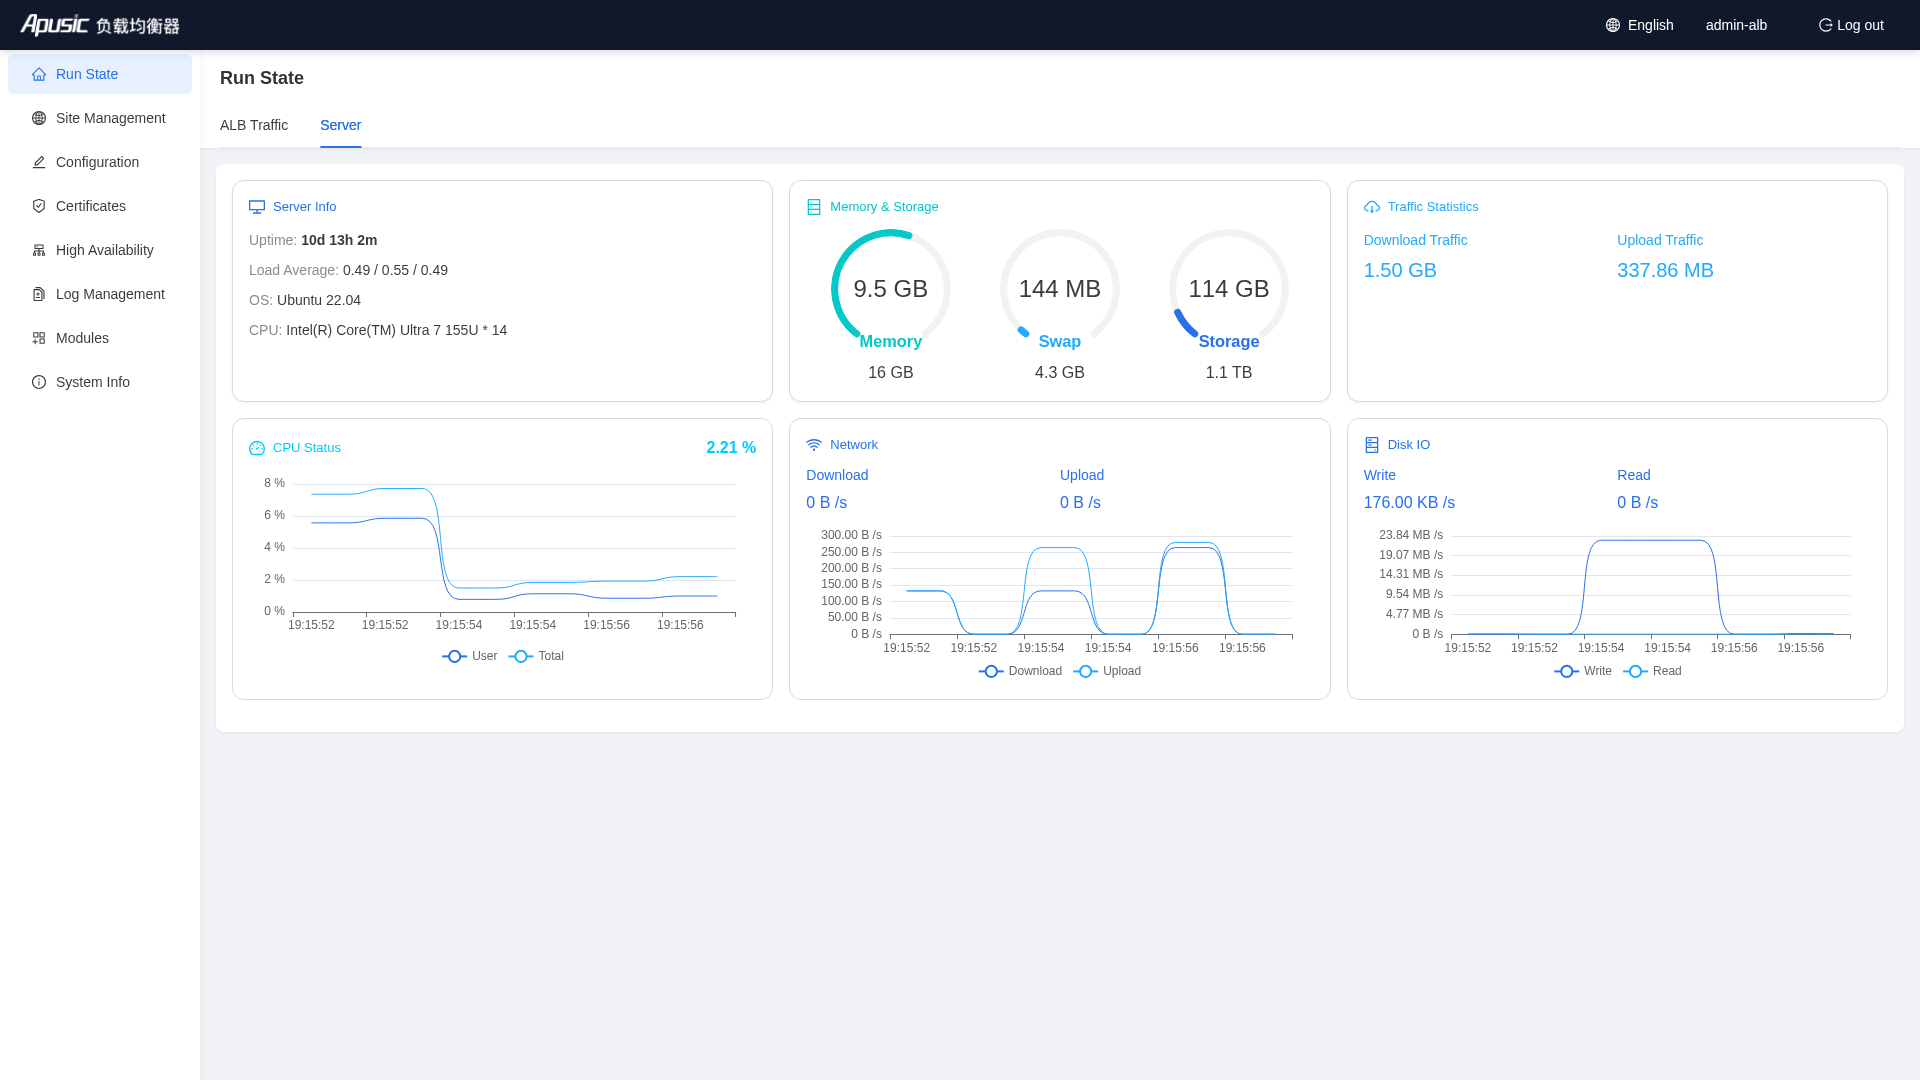Open the System Info page
The image size is (1920, 1080).
click(x=100, y=382)
